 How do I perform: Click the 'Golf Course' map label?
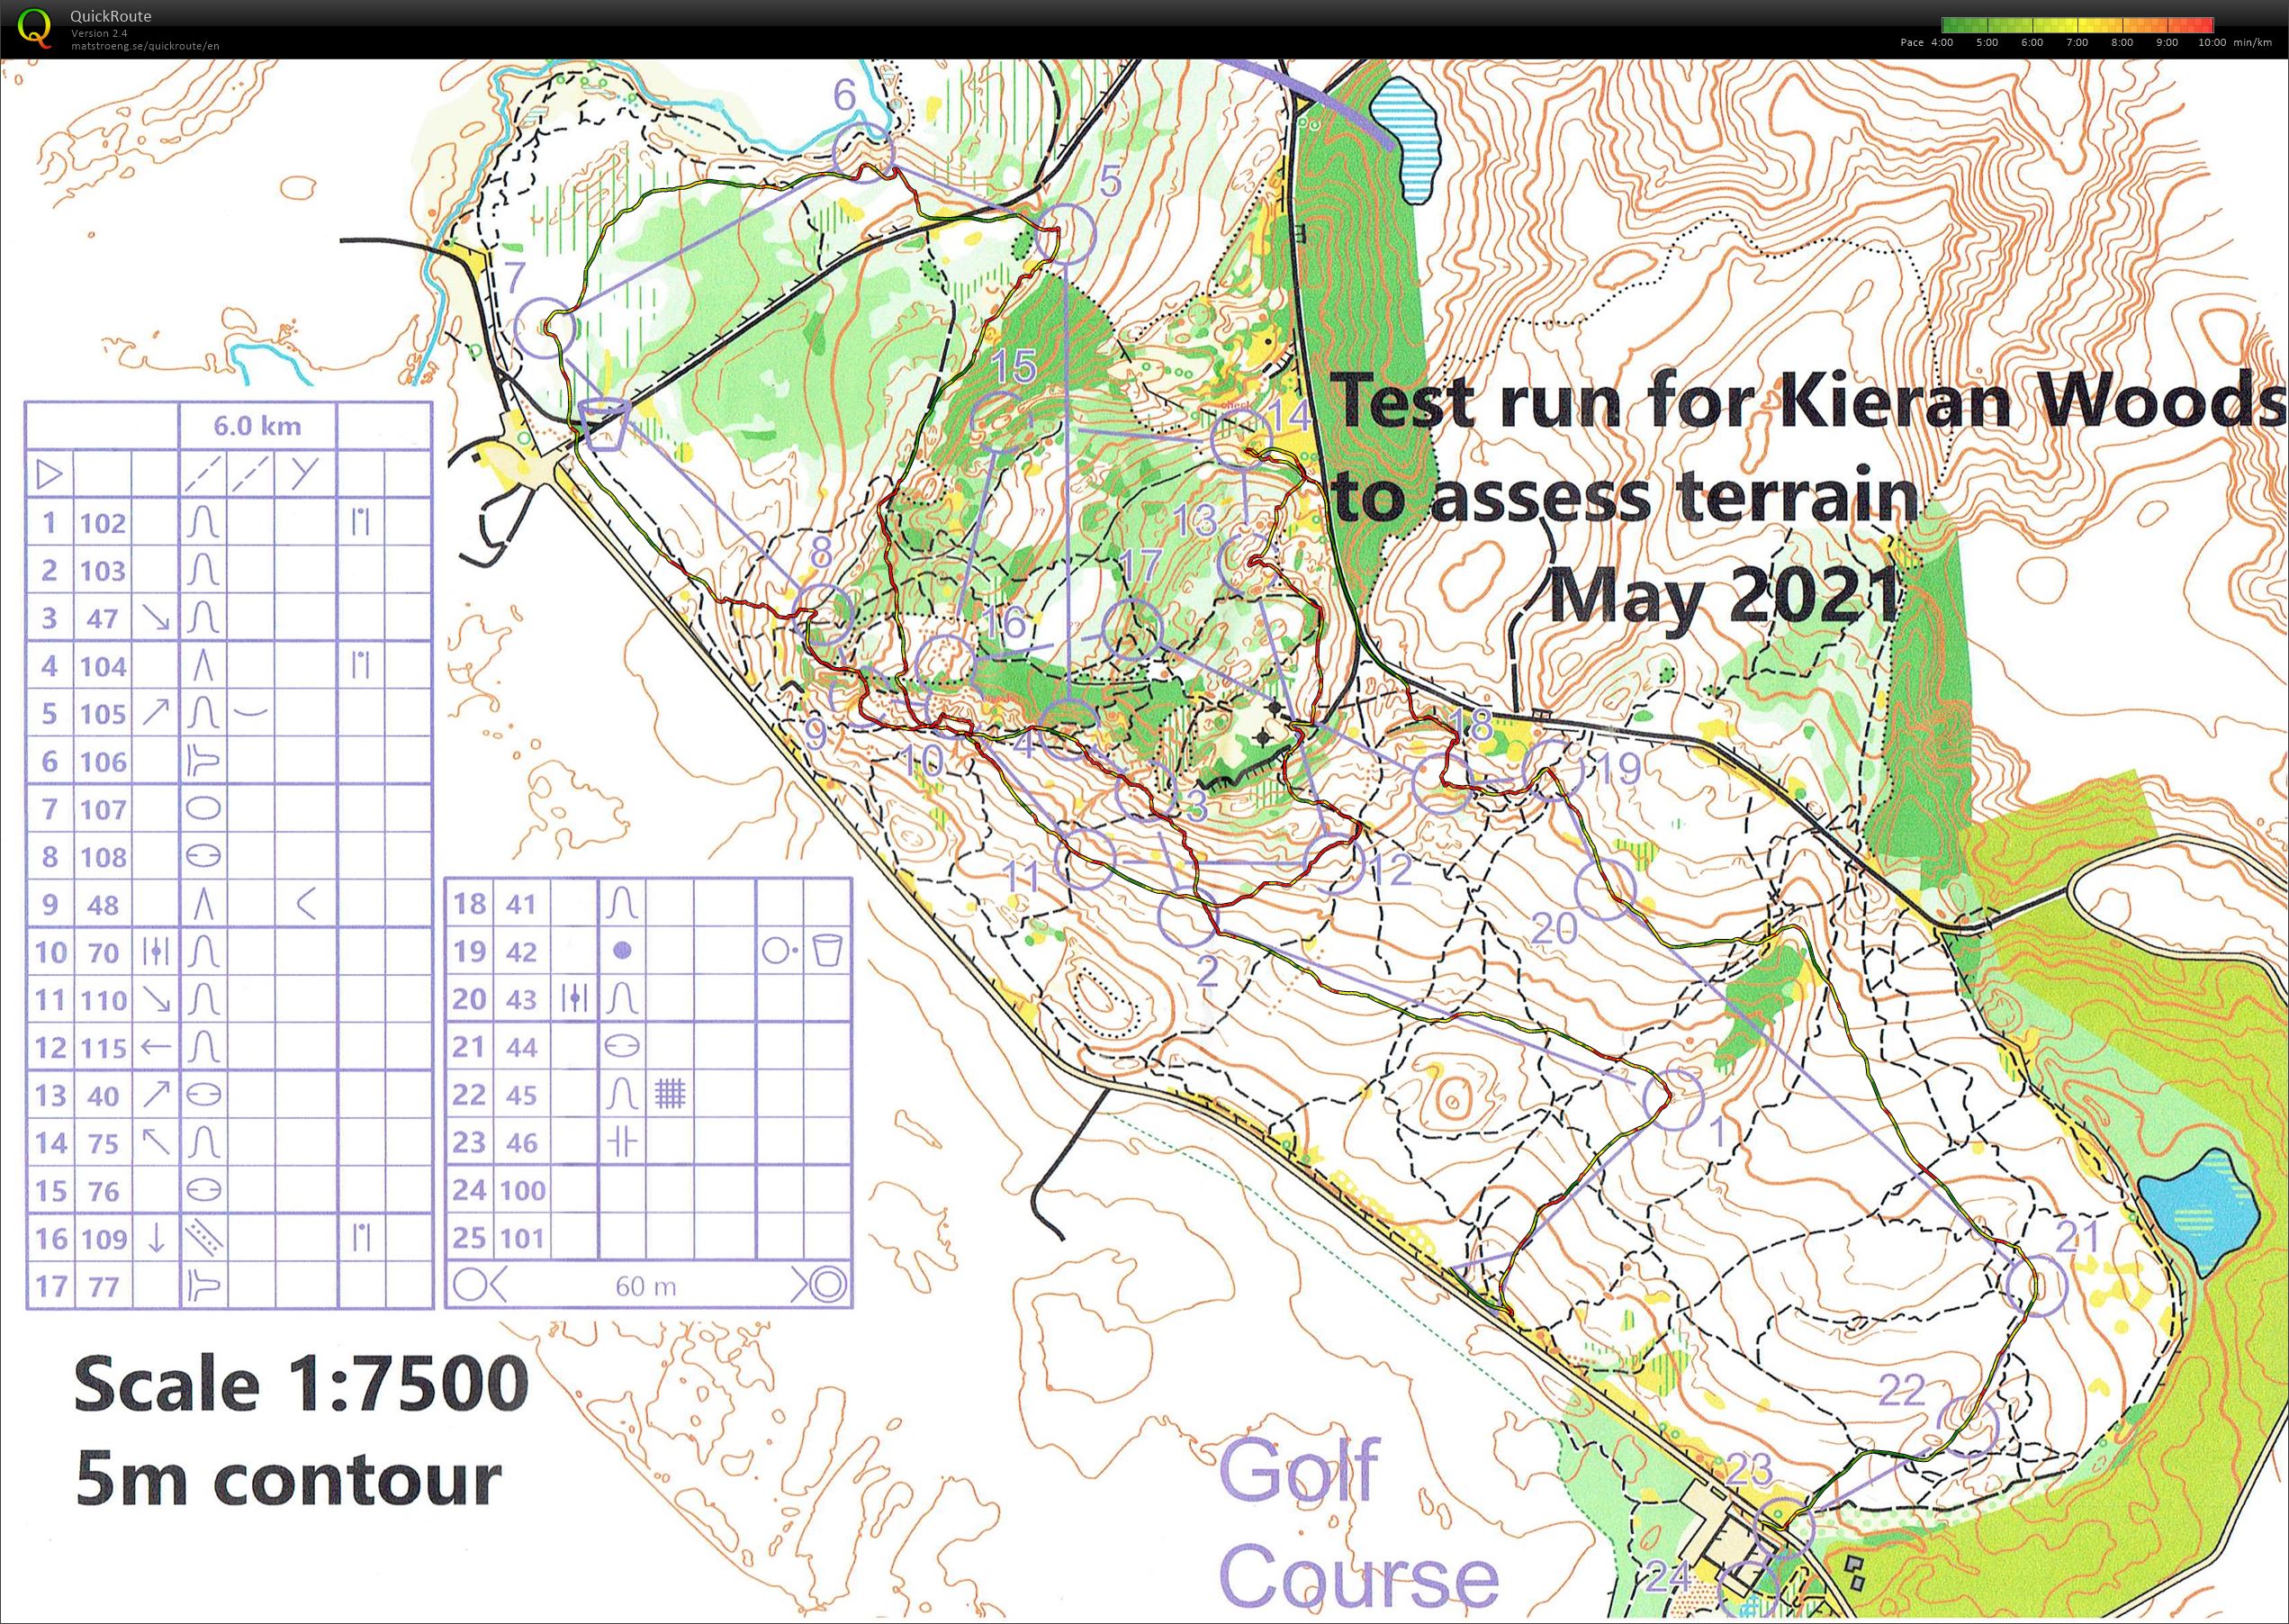point(1358,1523)
